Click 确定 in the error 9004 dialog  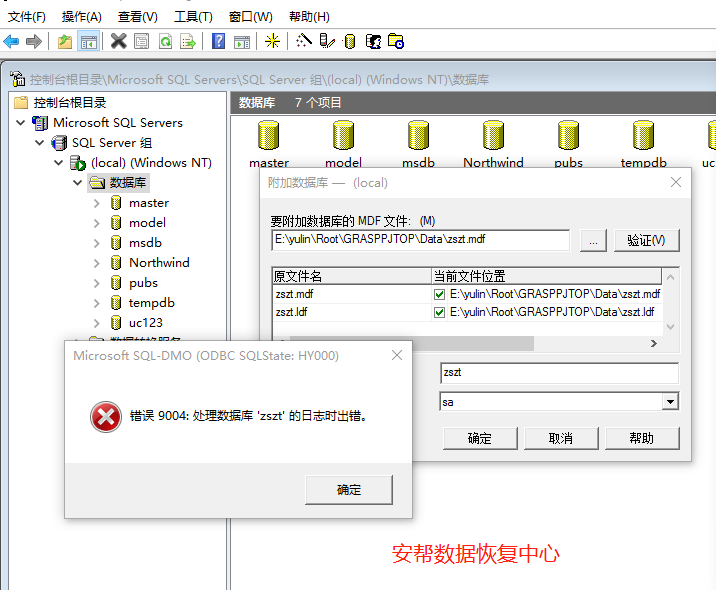click(x=349, y=490)
